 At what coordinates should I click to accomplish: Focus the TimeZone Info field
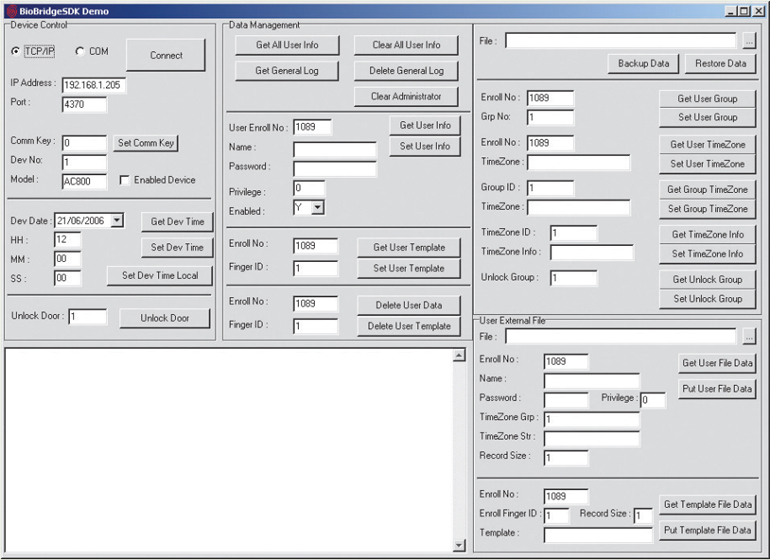tap(592, 252)
